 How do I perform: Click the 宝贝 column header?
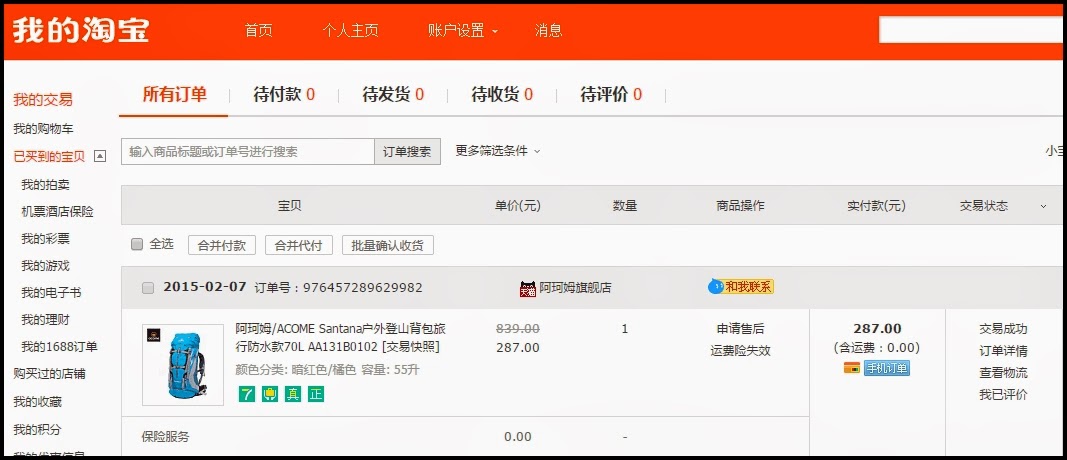click(290, 206)
